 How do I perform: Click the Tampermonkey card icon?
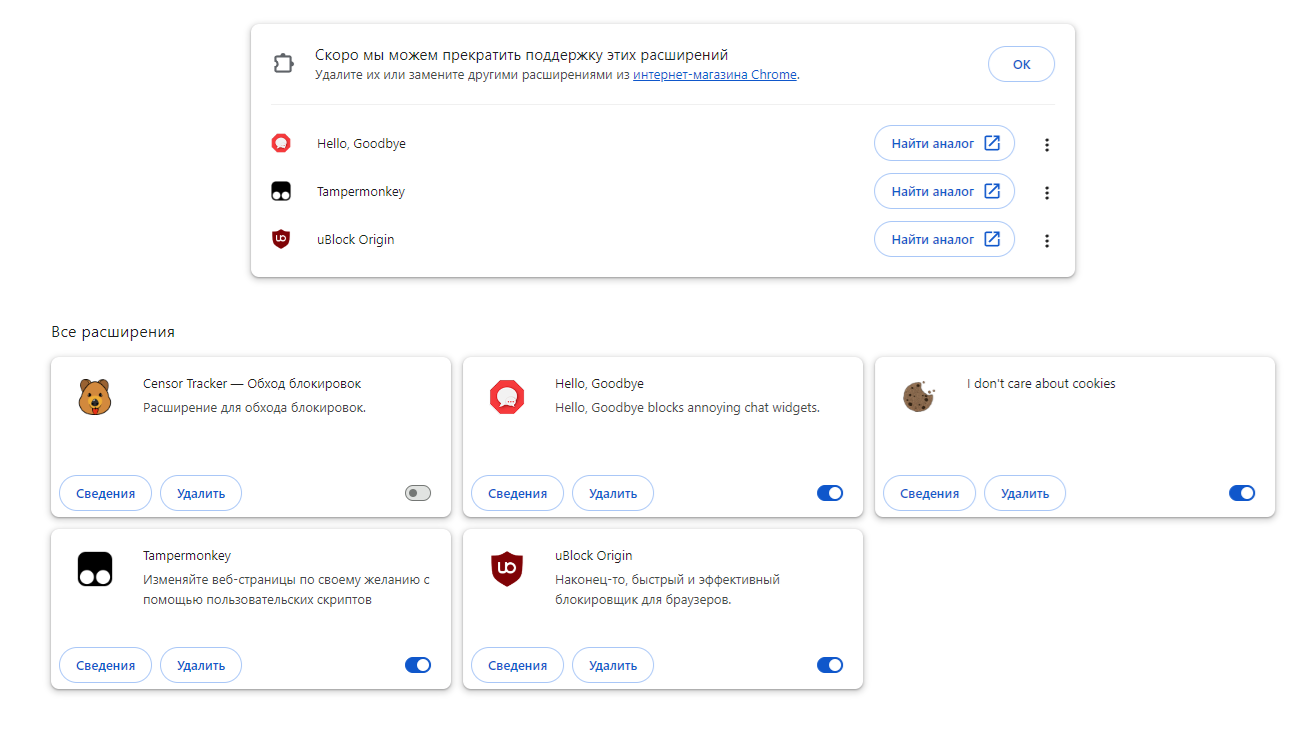pos(95,569)
